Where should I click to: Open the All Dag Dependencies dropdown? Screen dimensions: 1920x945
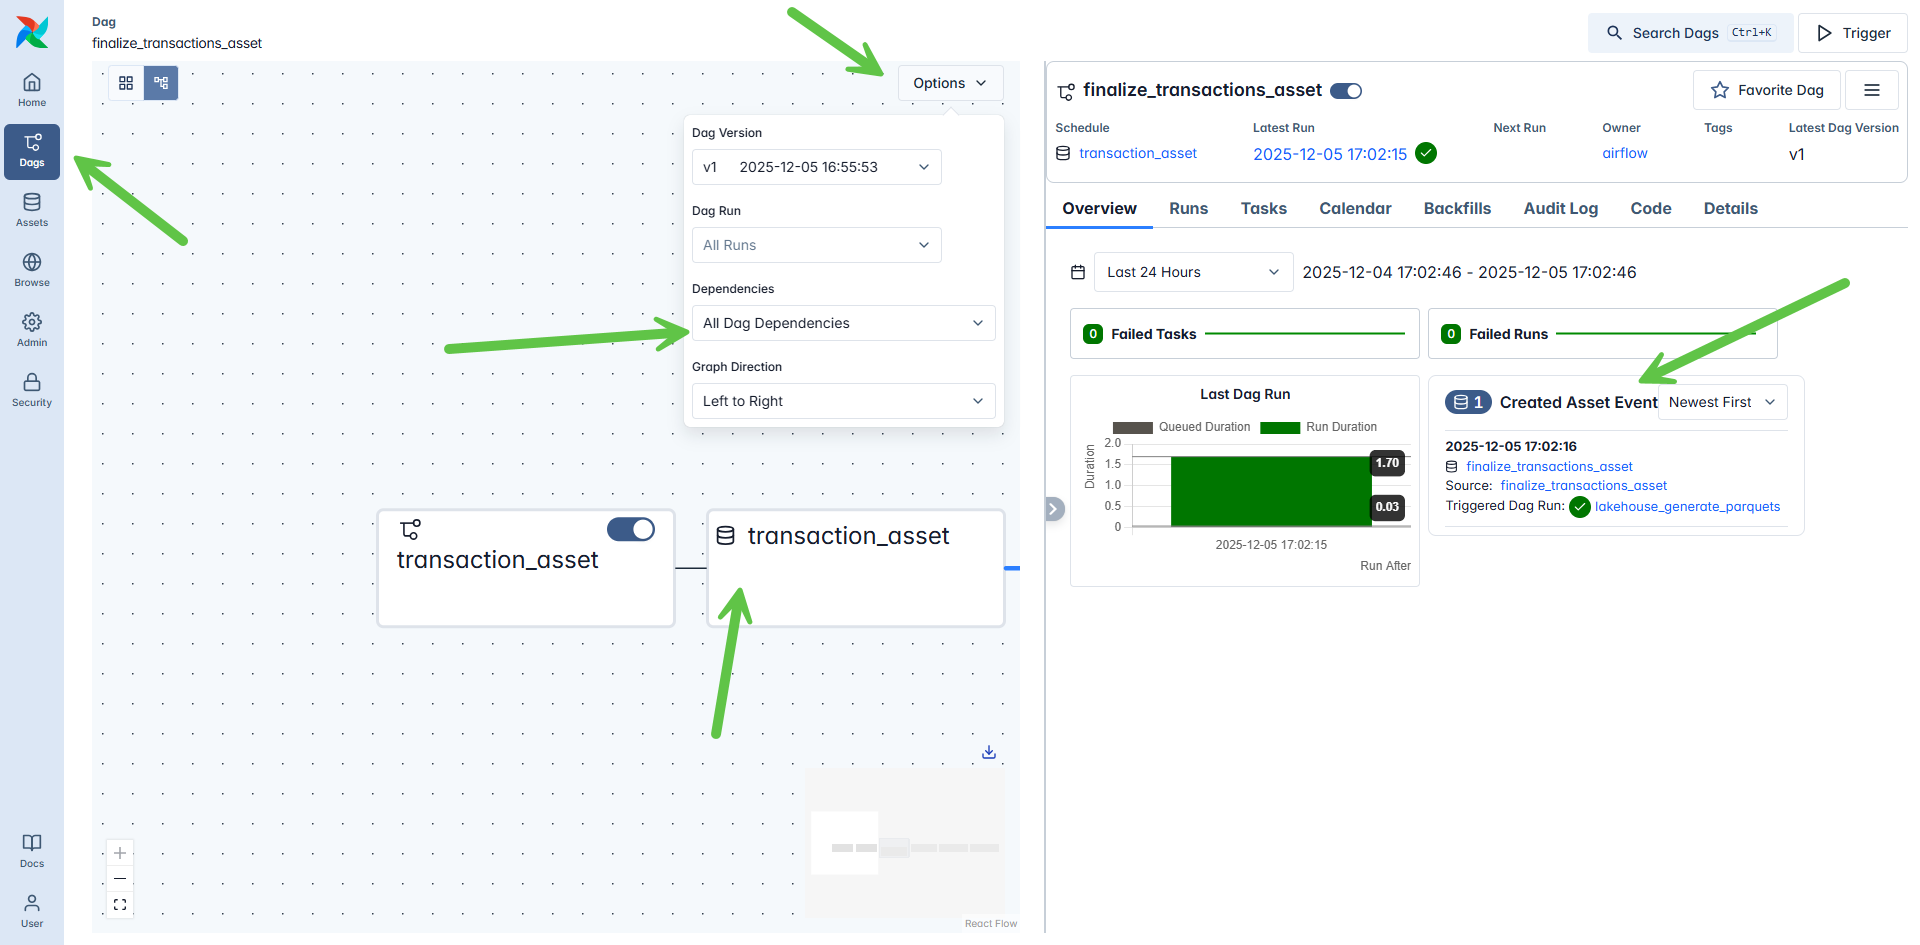tap(843, 323)
